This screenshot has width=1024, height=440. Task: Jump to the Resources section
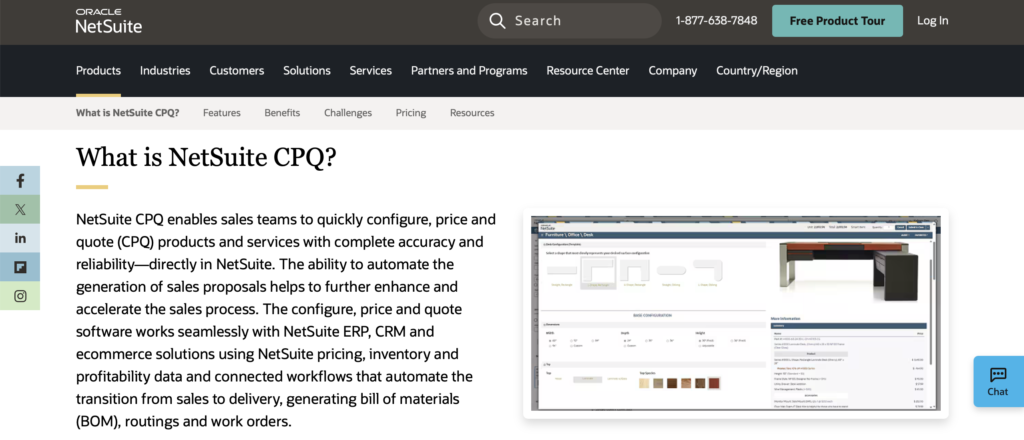click(x=472, y=113)
